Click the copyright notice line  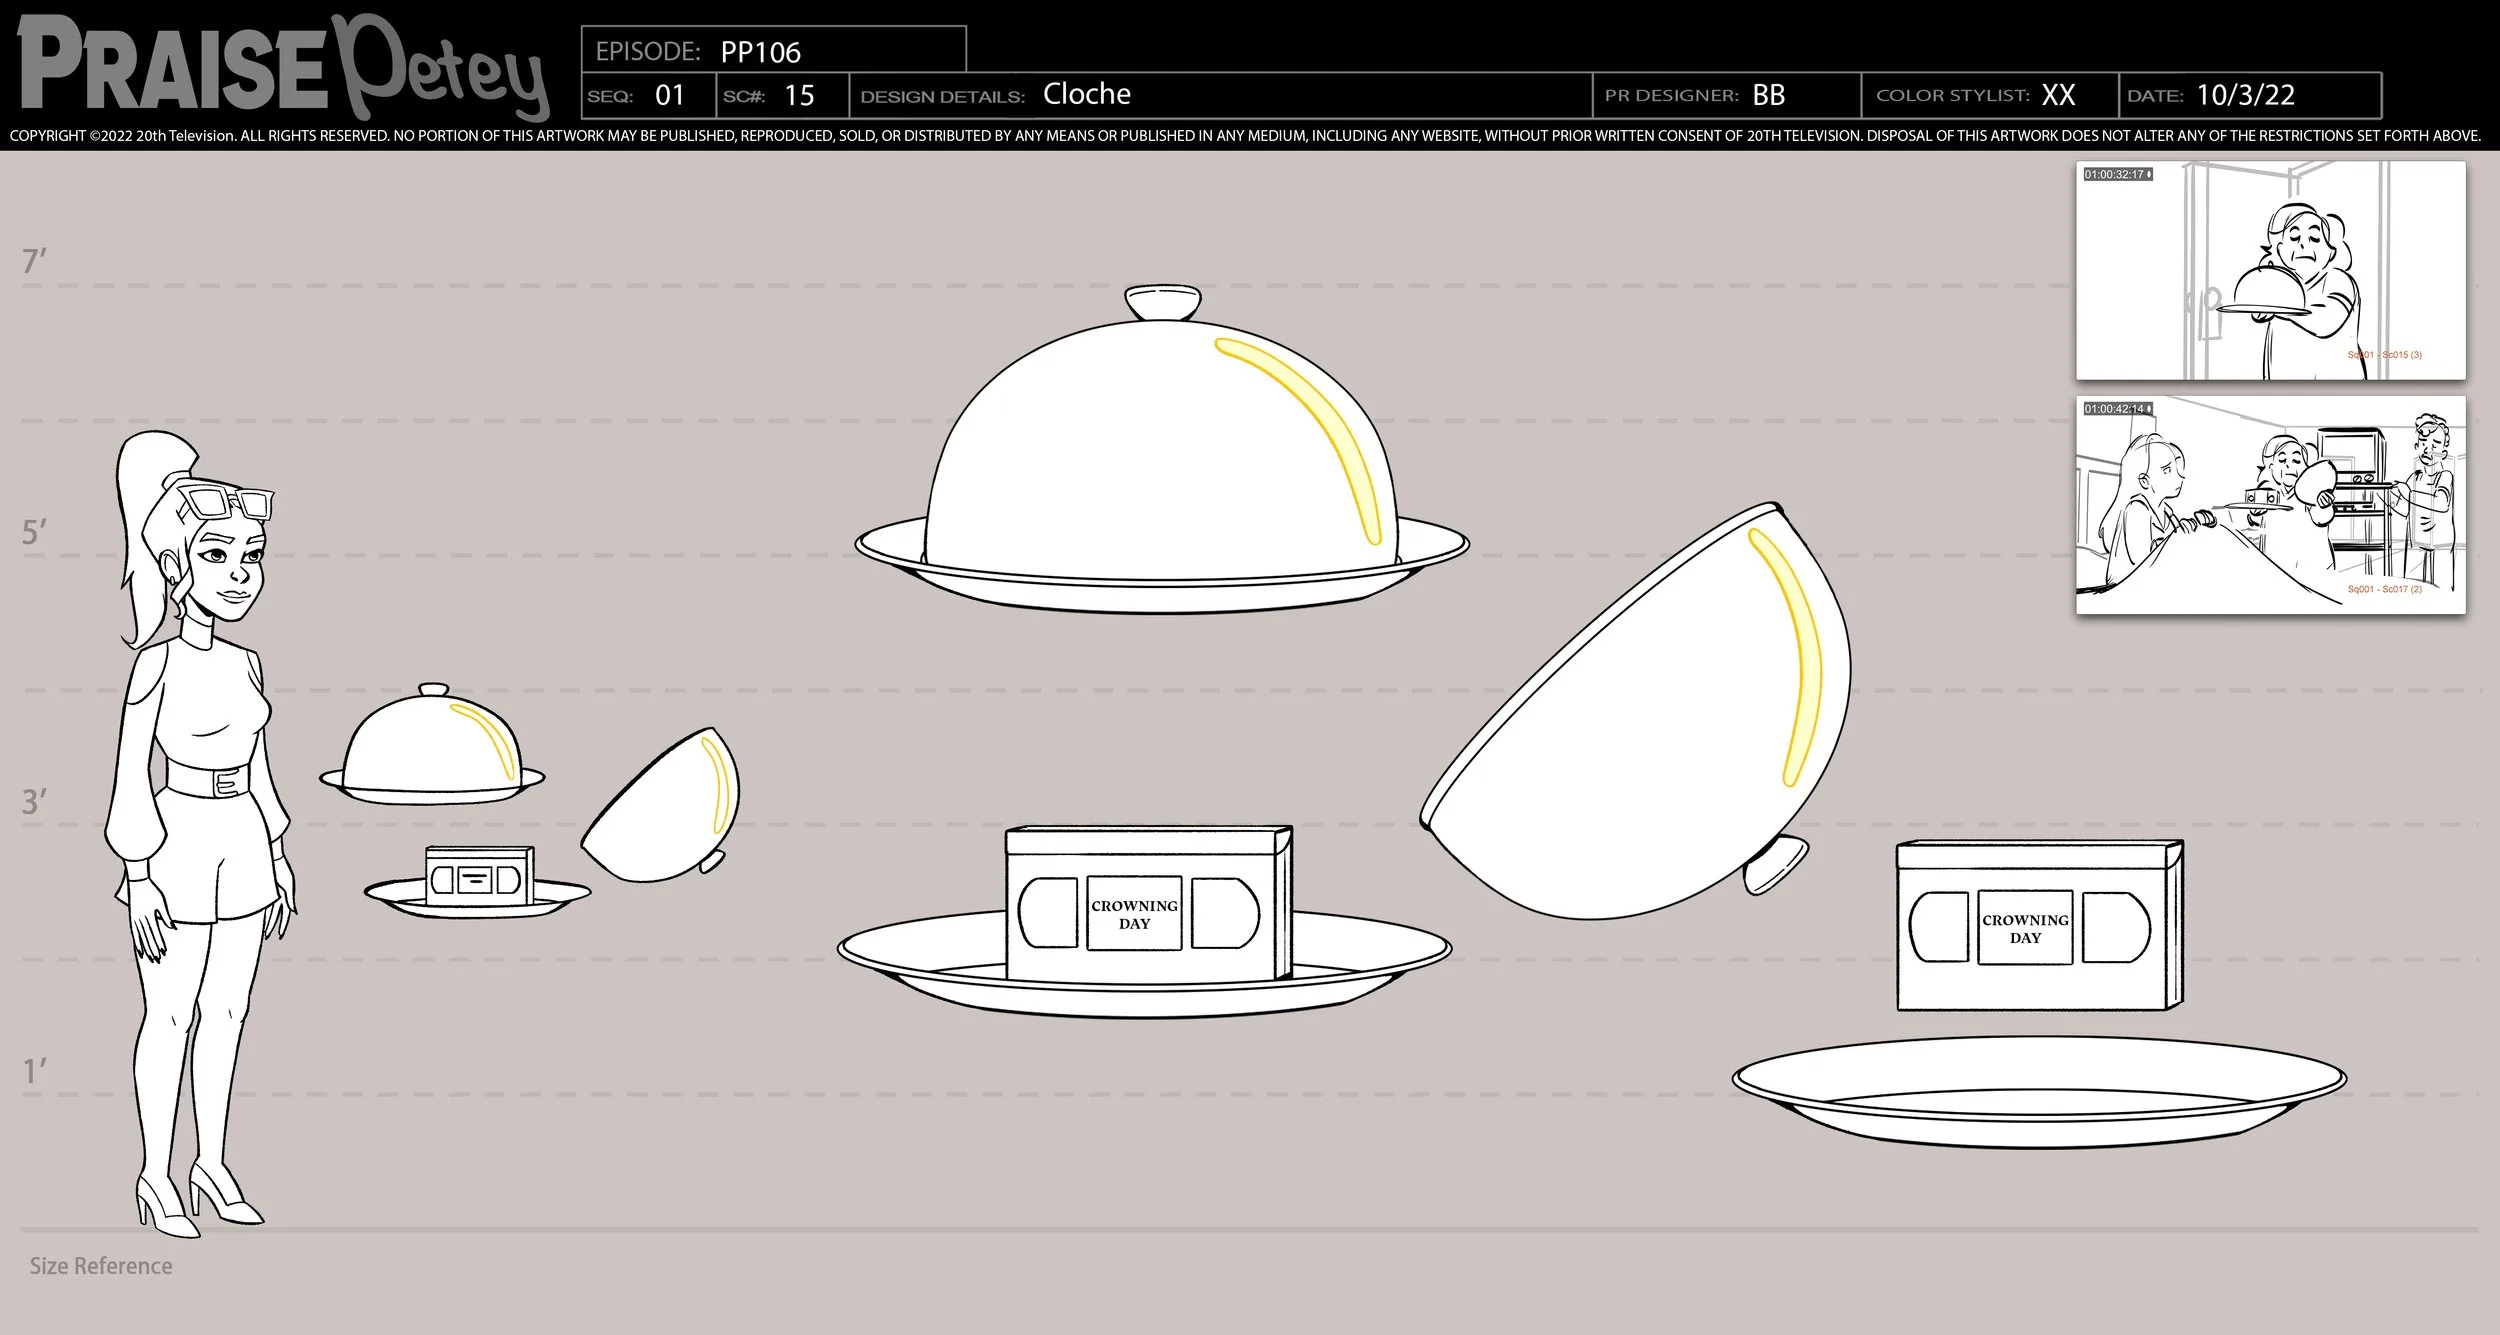[x=1245, y=135]
